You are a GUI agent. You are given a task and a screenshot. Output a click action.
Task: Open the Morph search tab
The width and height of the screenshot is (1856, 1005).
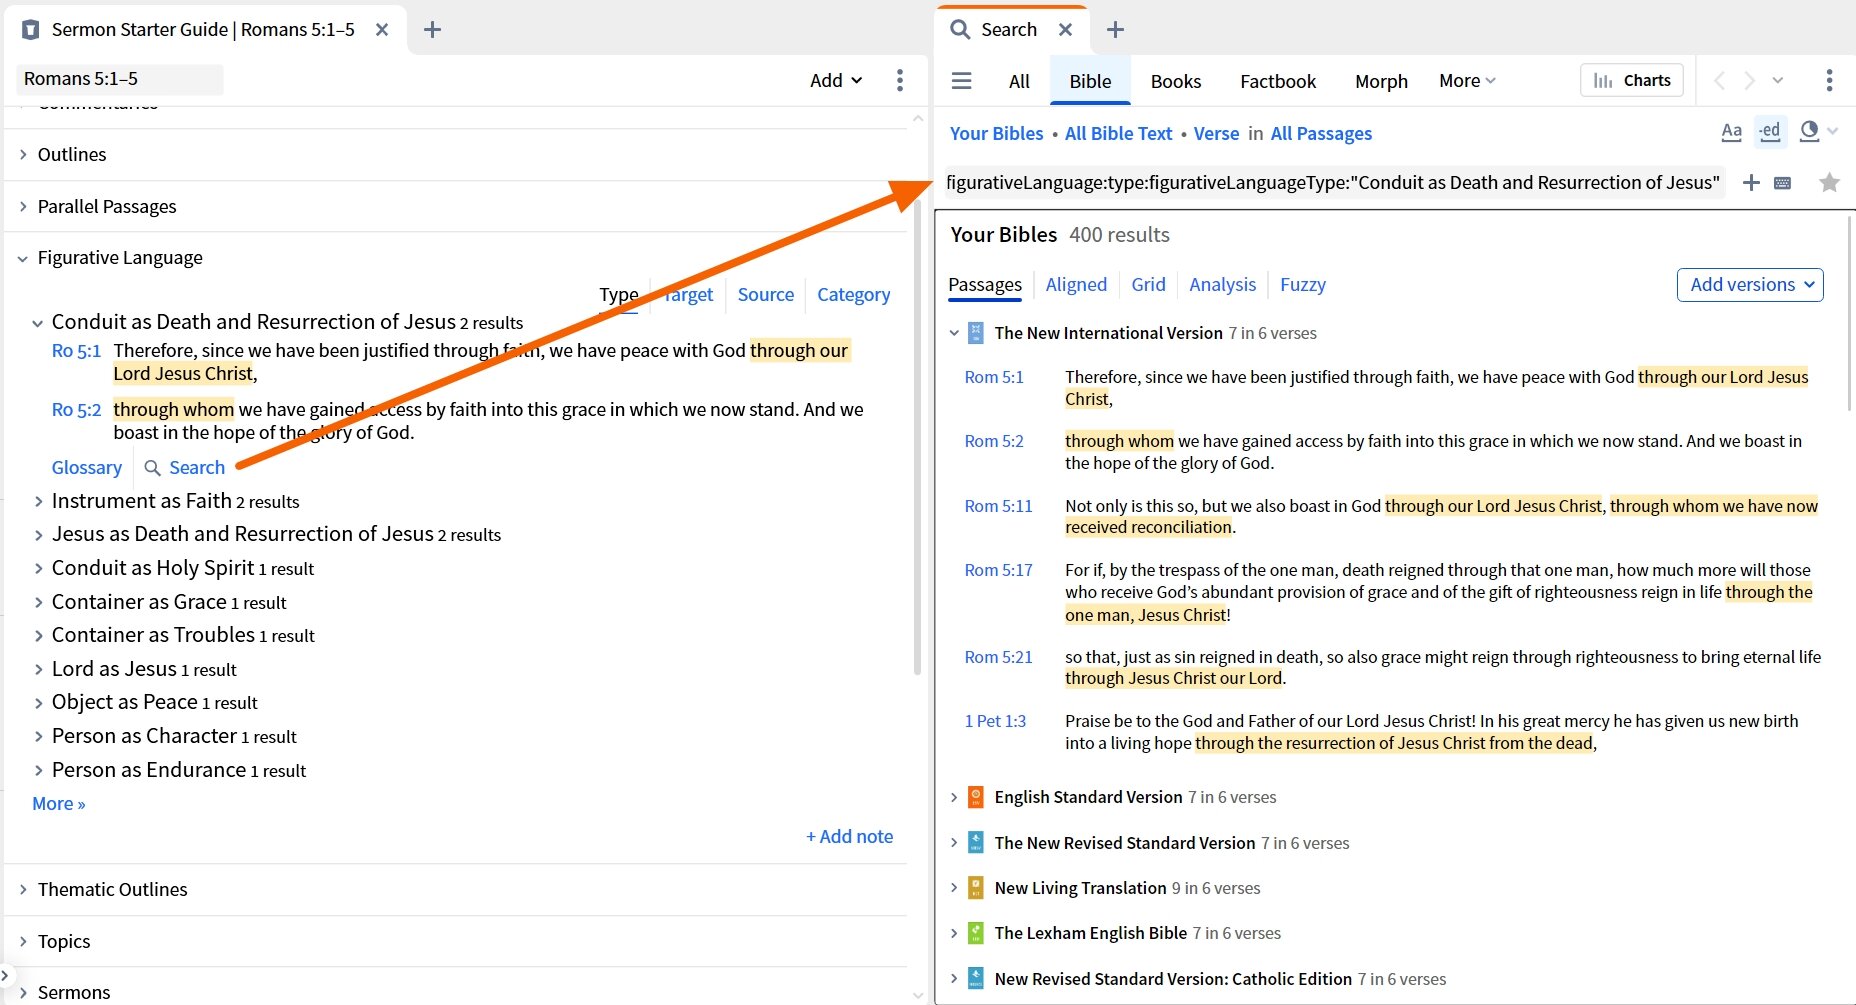[1381, 81]
